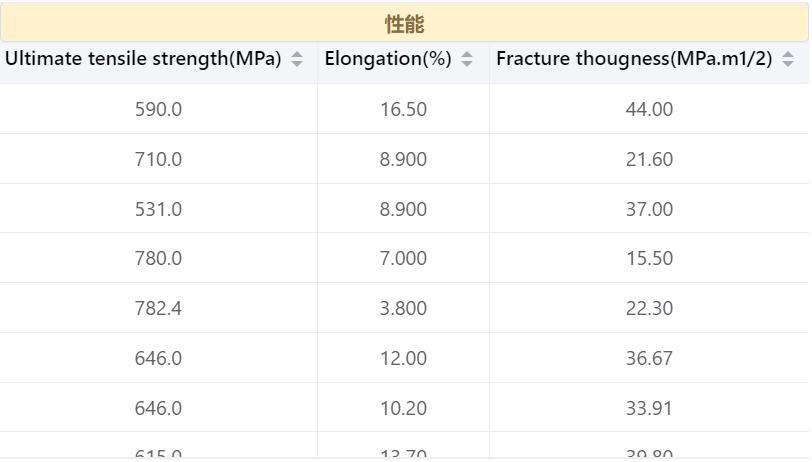Select the tensile strength cell 531.0
The height and width of the screenshot is (462, 812).
[158, 209]
